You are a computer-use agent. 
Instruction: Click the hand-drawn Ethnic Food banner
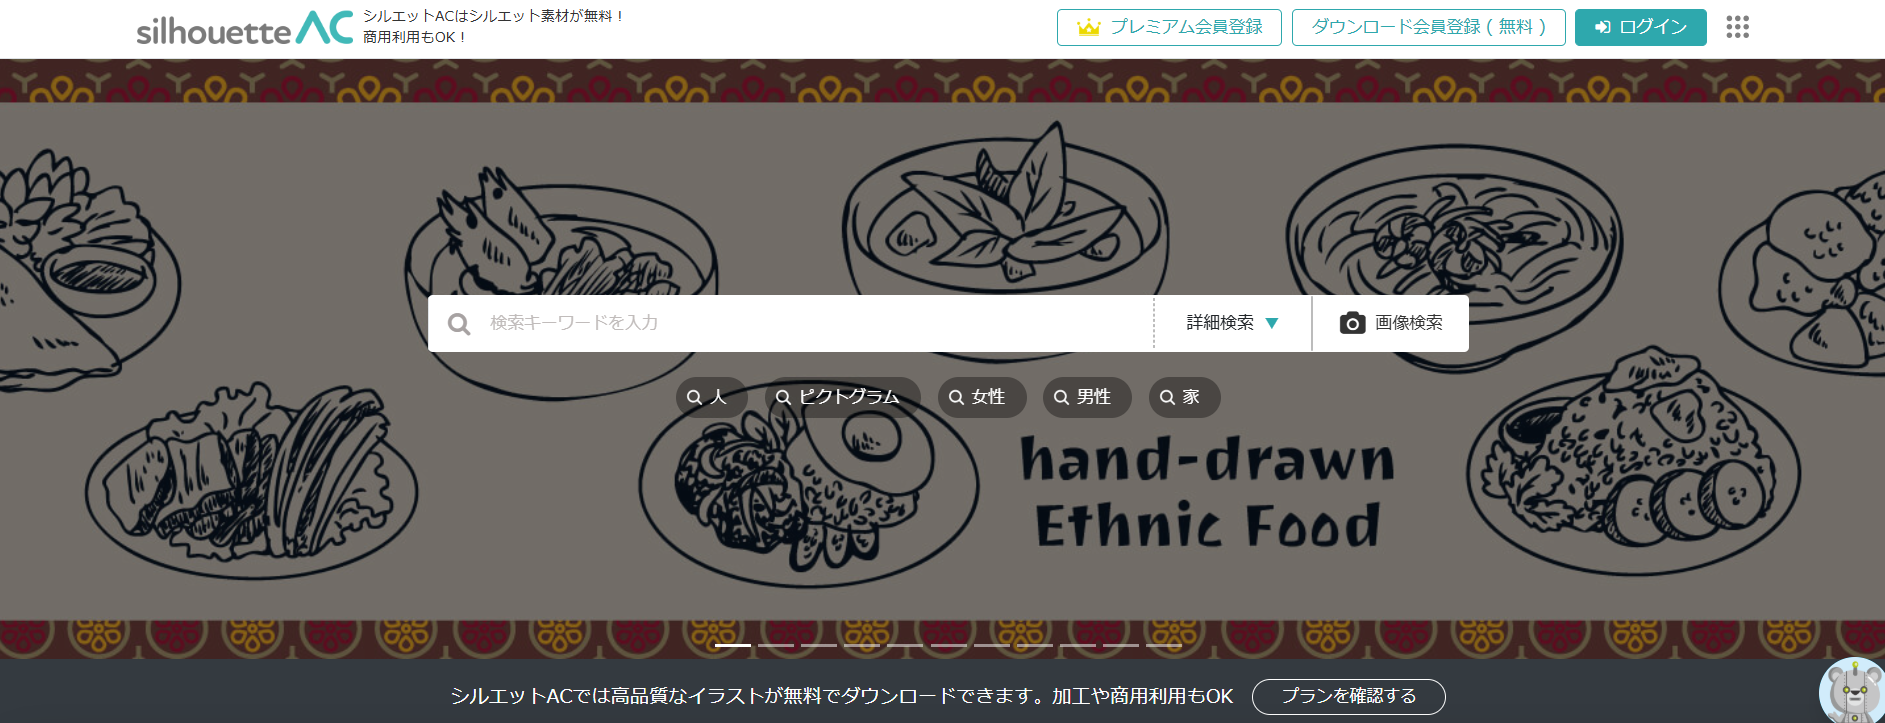[x=1207, y=492]
